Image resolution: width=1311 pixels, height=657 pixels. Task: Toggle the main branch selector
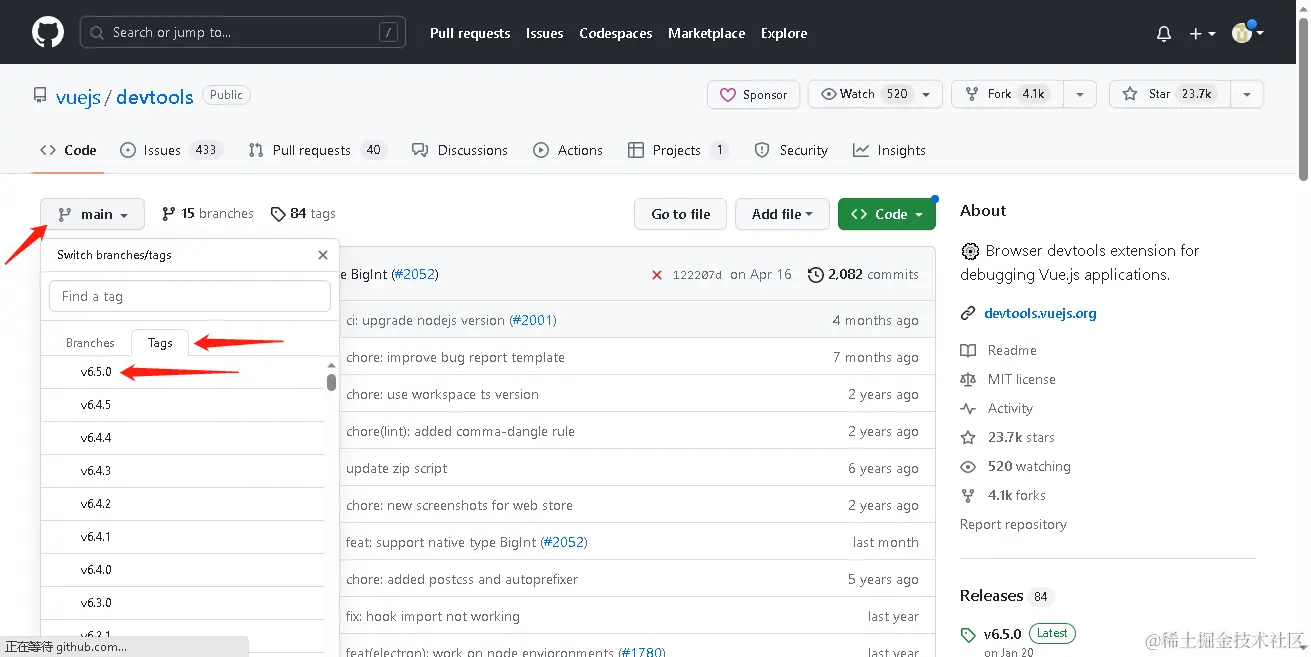(92, 214)
